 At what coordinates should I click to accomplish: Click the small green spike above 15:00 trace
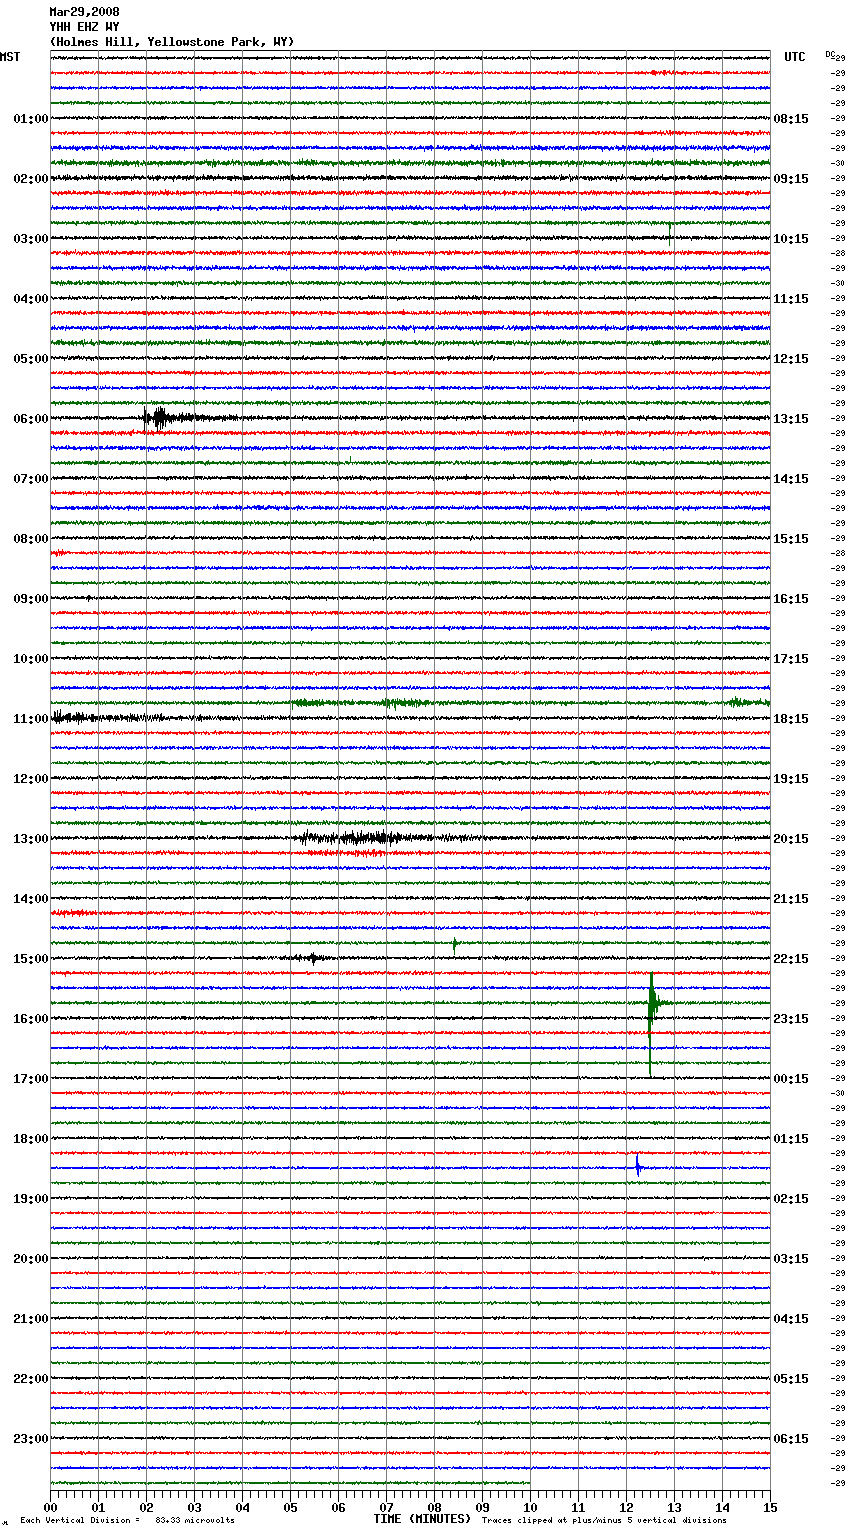pos(454,944)
